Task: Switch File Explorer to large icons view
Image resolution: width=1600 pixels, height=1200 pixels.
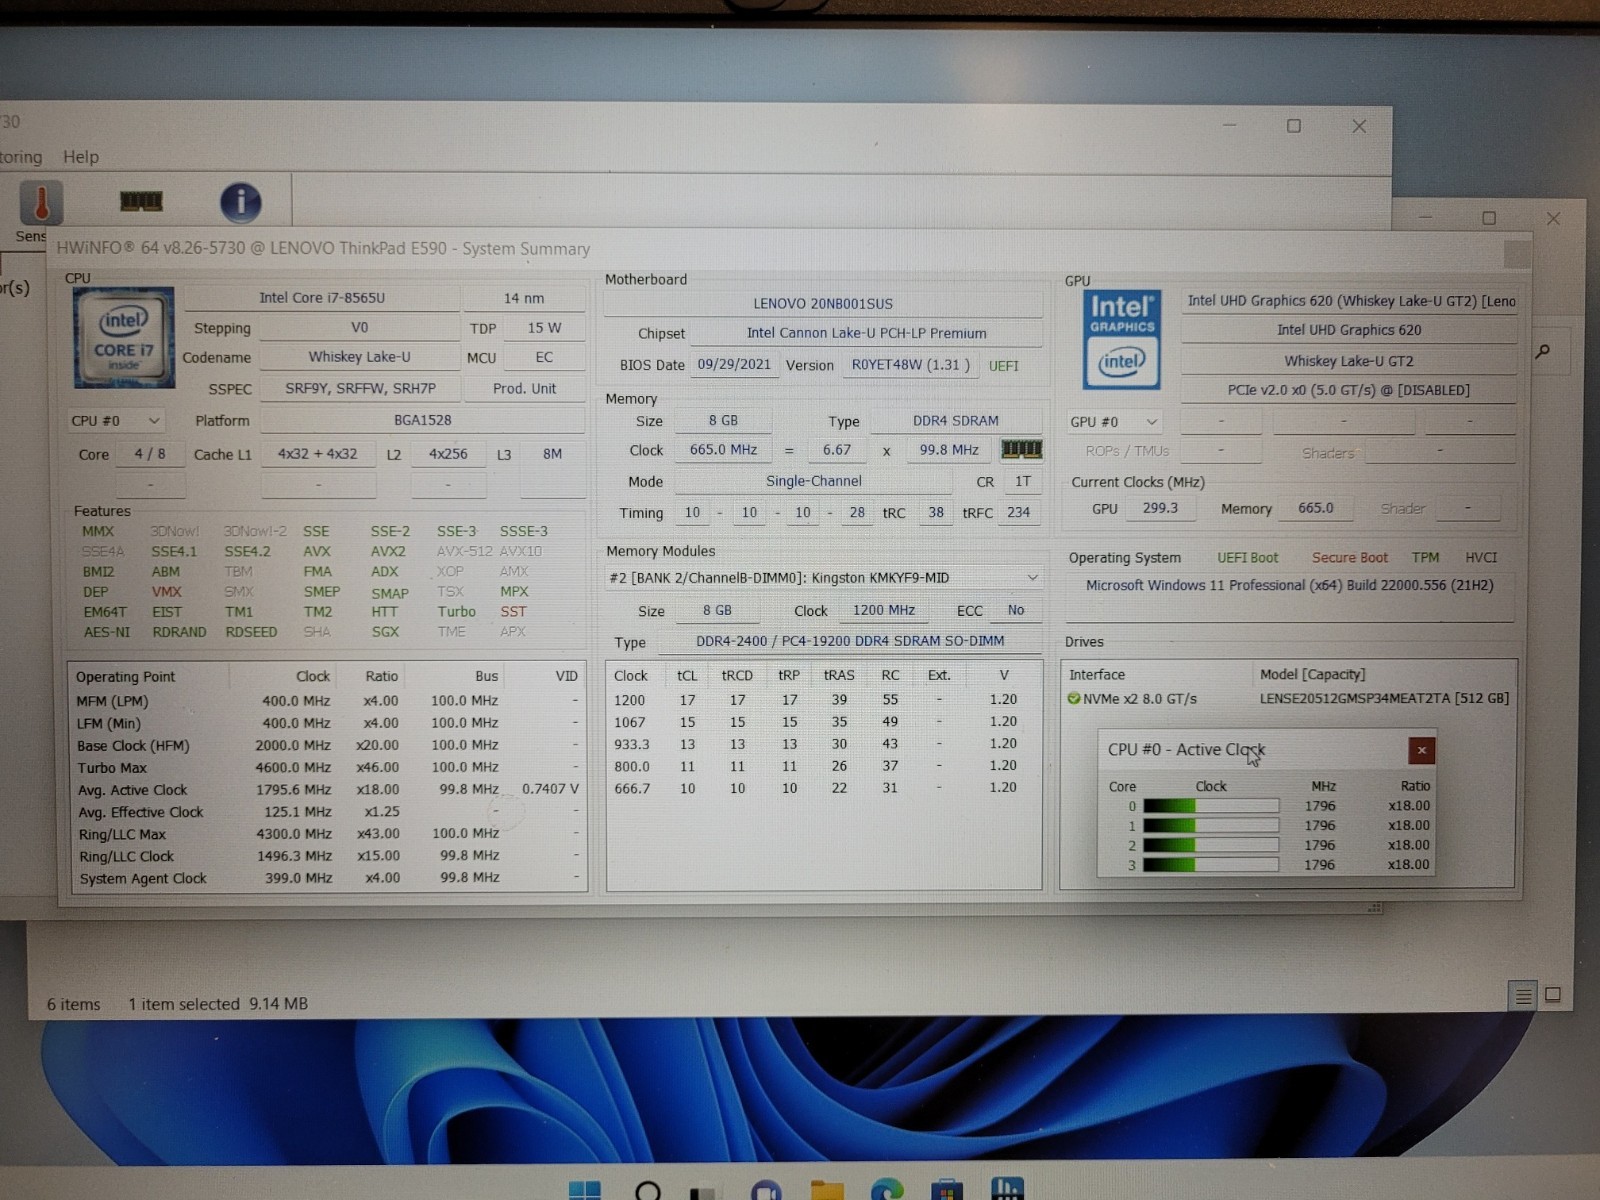Action: click(x=1553, y=995)
